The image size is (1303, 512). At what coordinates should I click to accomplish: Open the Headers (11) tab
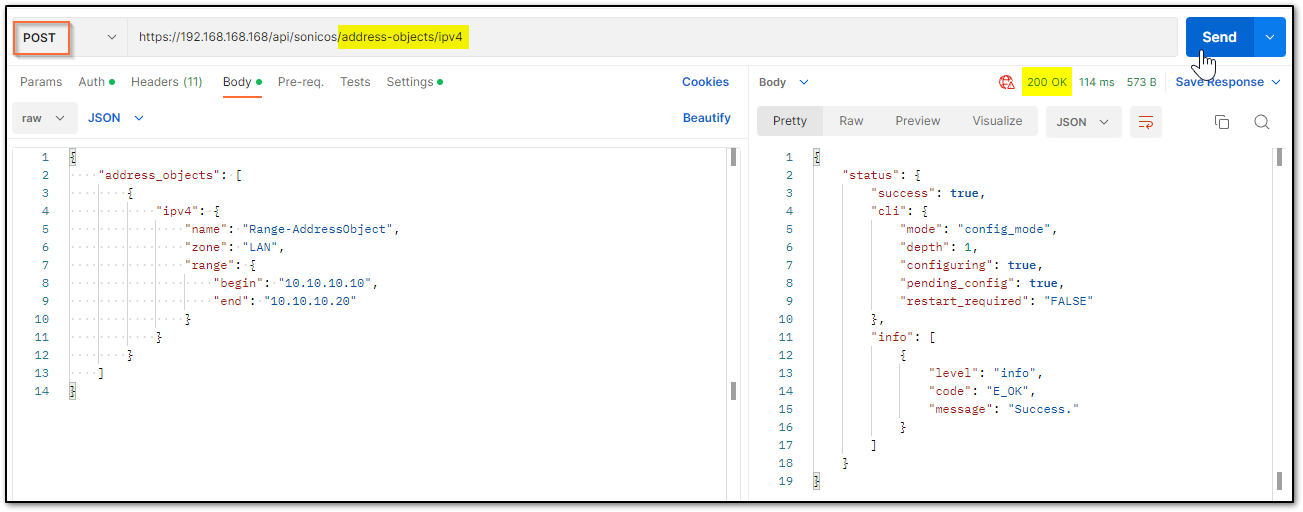pyautogui.click(x=166, y=82)
